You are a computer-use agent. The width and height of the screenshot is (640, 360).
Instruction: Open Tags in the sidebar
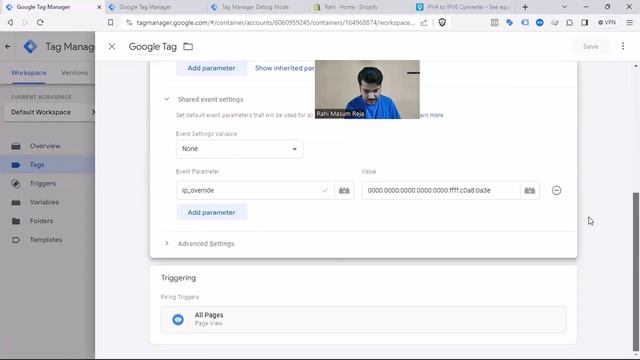37,165
